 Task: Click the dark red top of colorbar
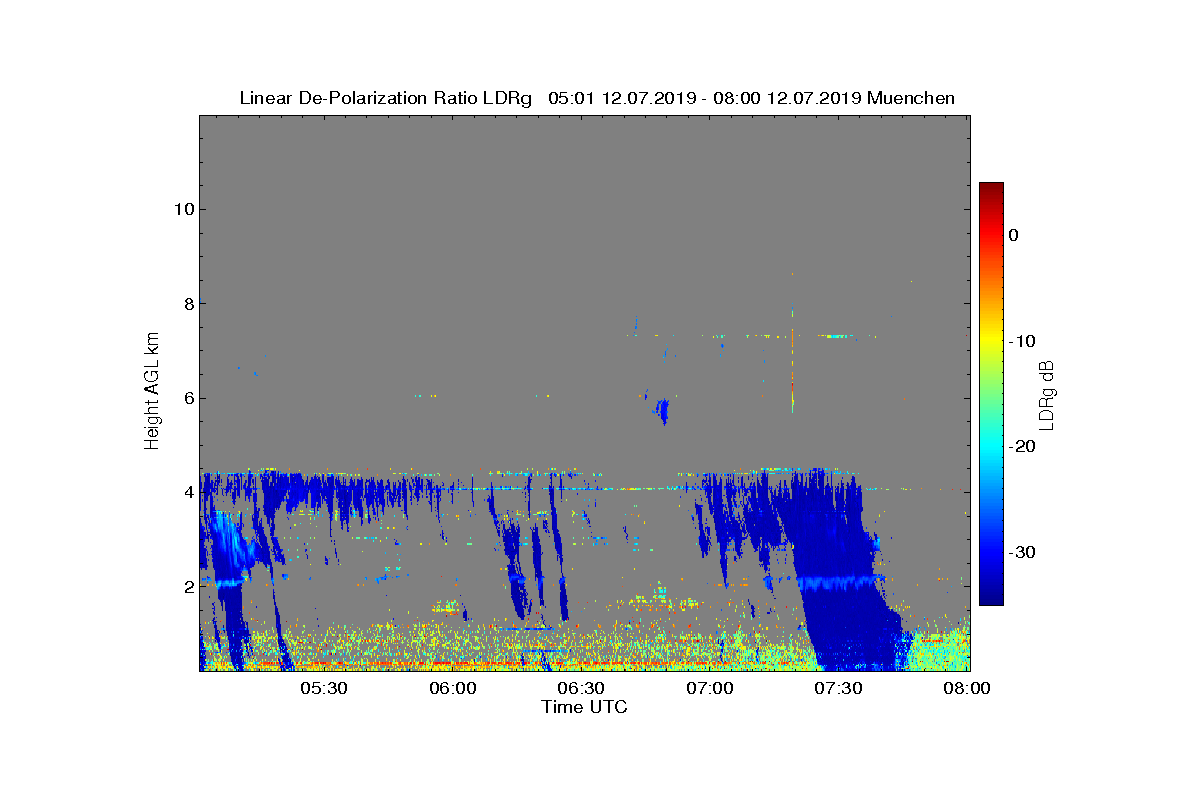[x=991, y=190]
